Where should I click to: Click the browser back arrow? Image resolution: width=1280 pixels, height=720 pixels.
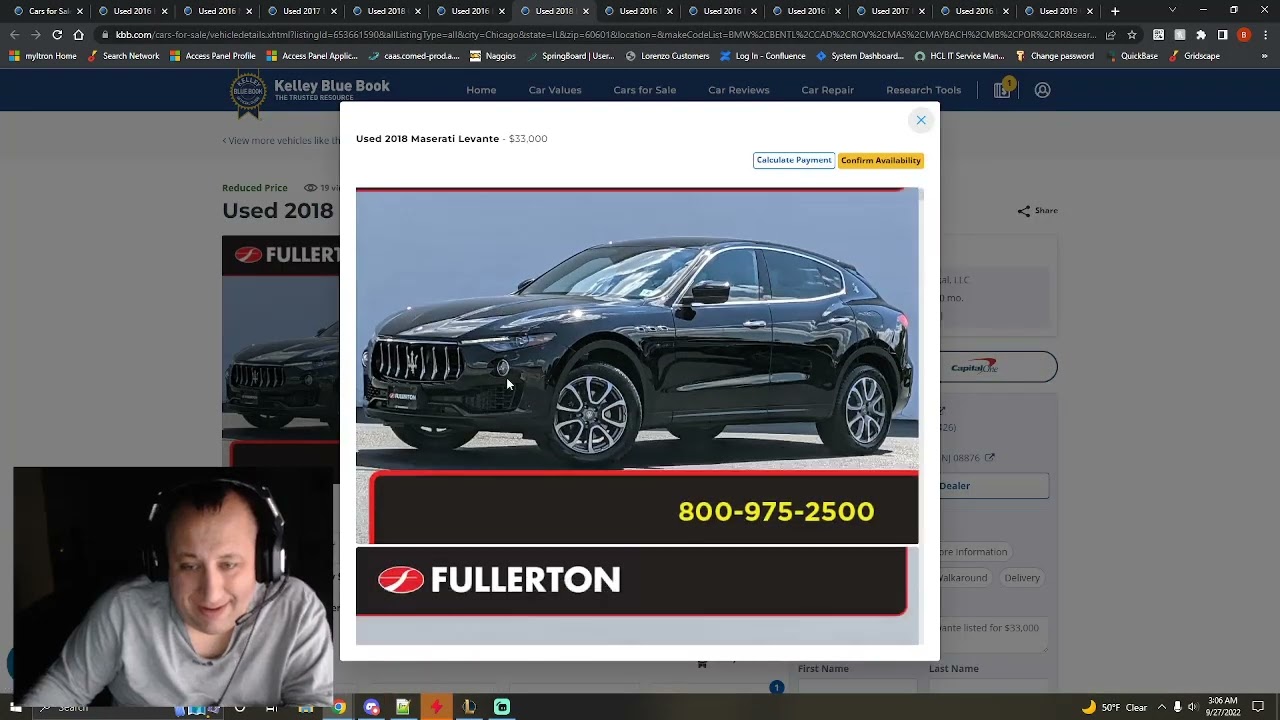pyautogui.click(x=14, y=34)
